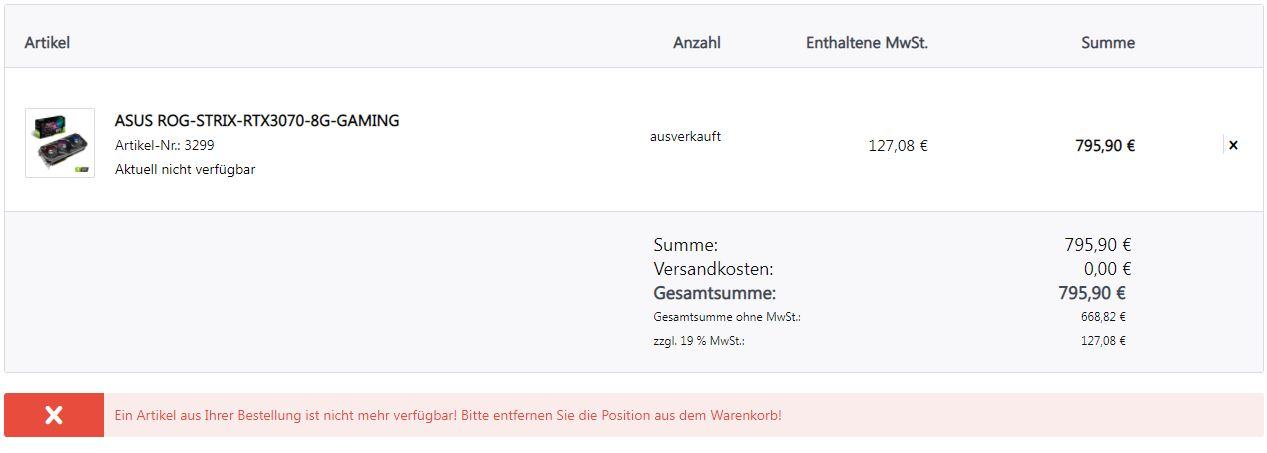Viewport: 1267px width, 453px height.
Task: Click the 127,08 € tax value in item row
Action: [x=898, y=146]
